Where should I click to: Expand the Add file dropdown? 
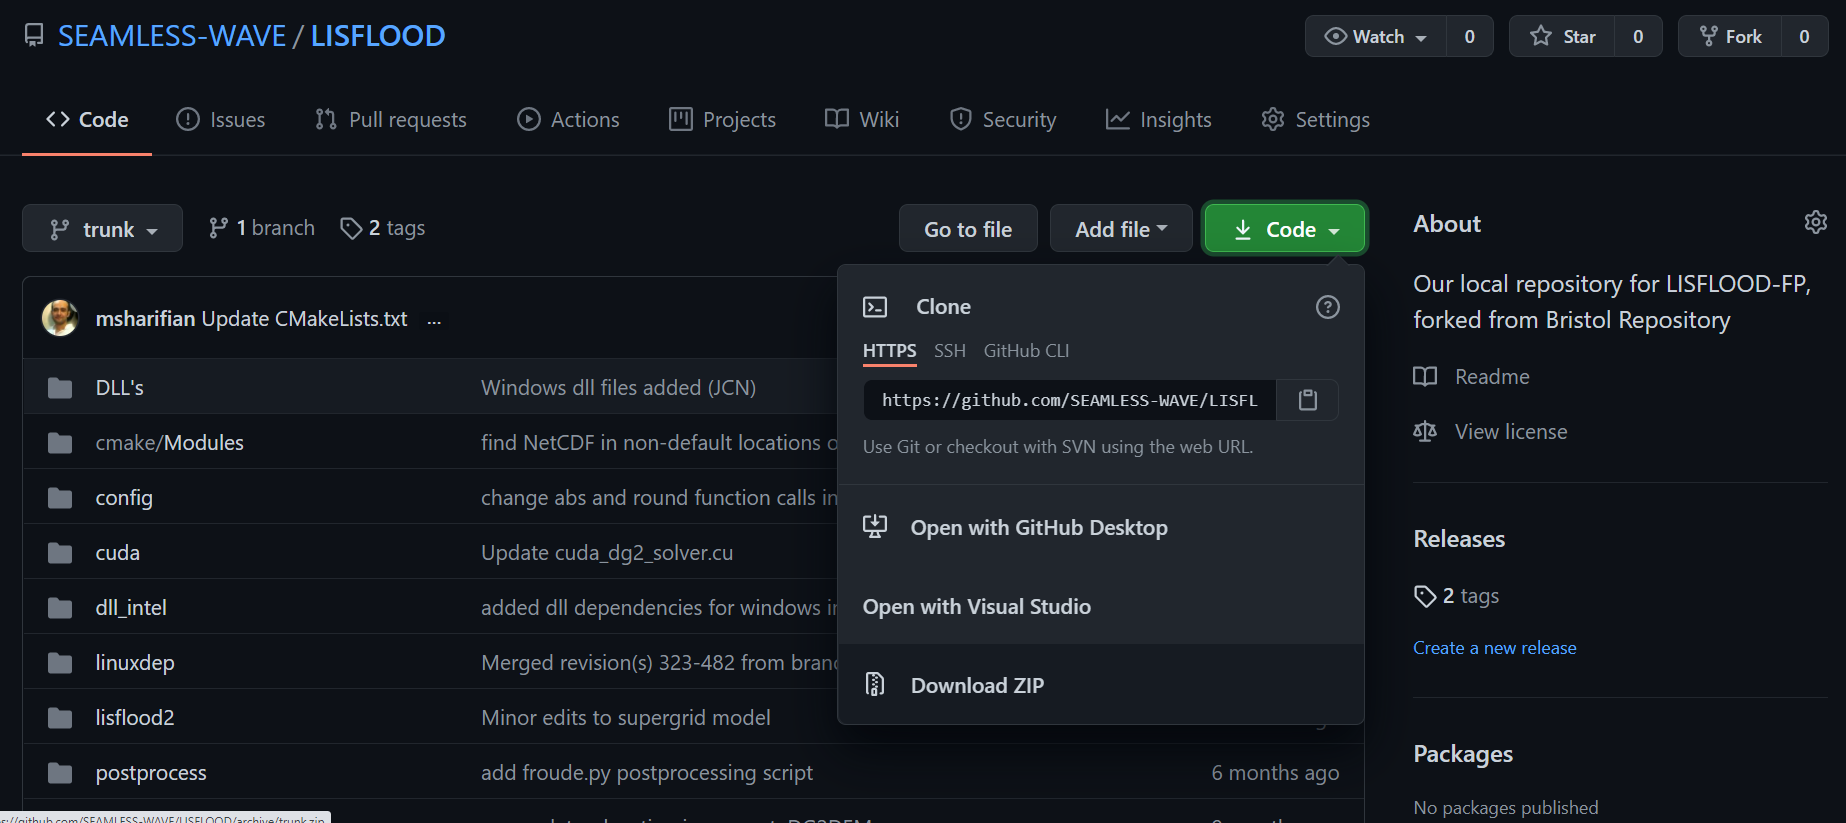[1121, 228]
